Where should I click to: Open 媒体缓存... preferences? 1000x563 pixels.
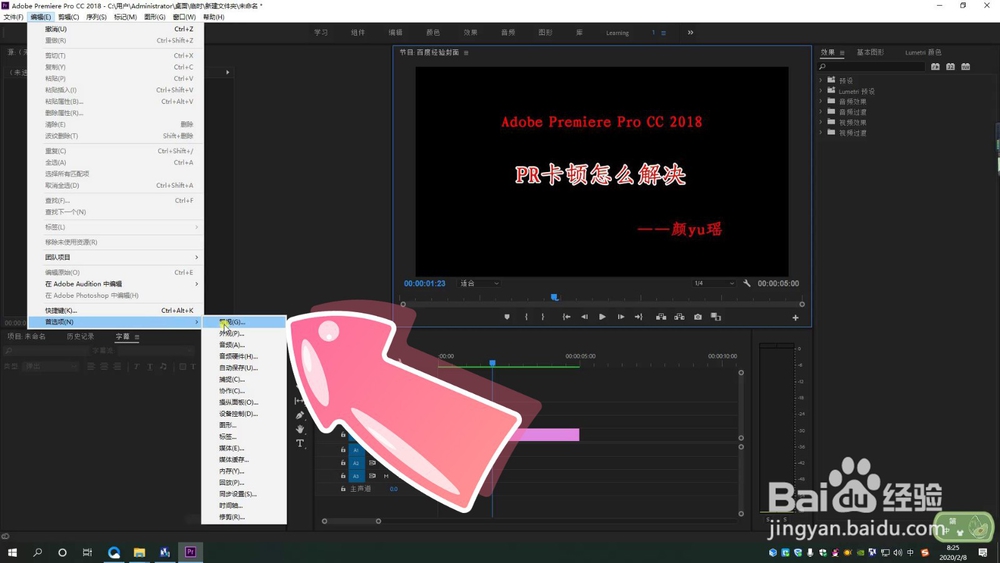(x=244, y=460)
